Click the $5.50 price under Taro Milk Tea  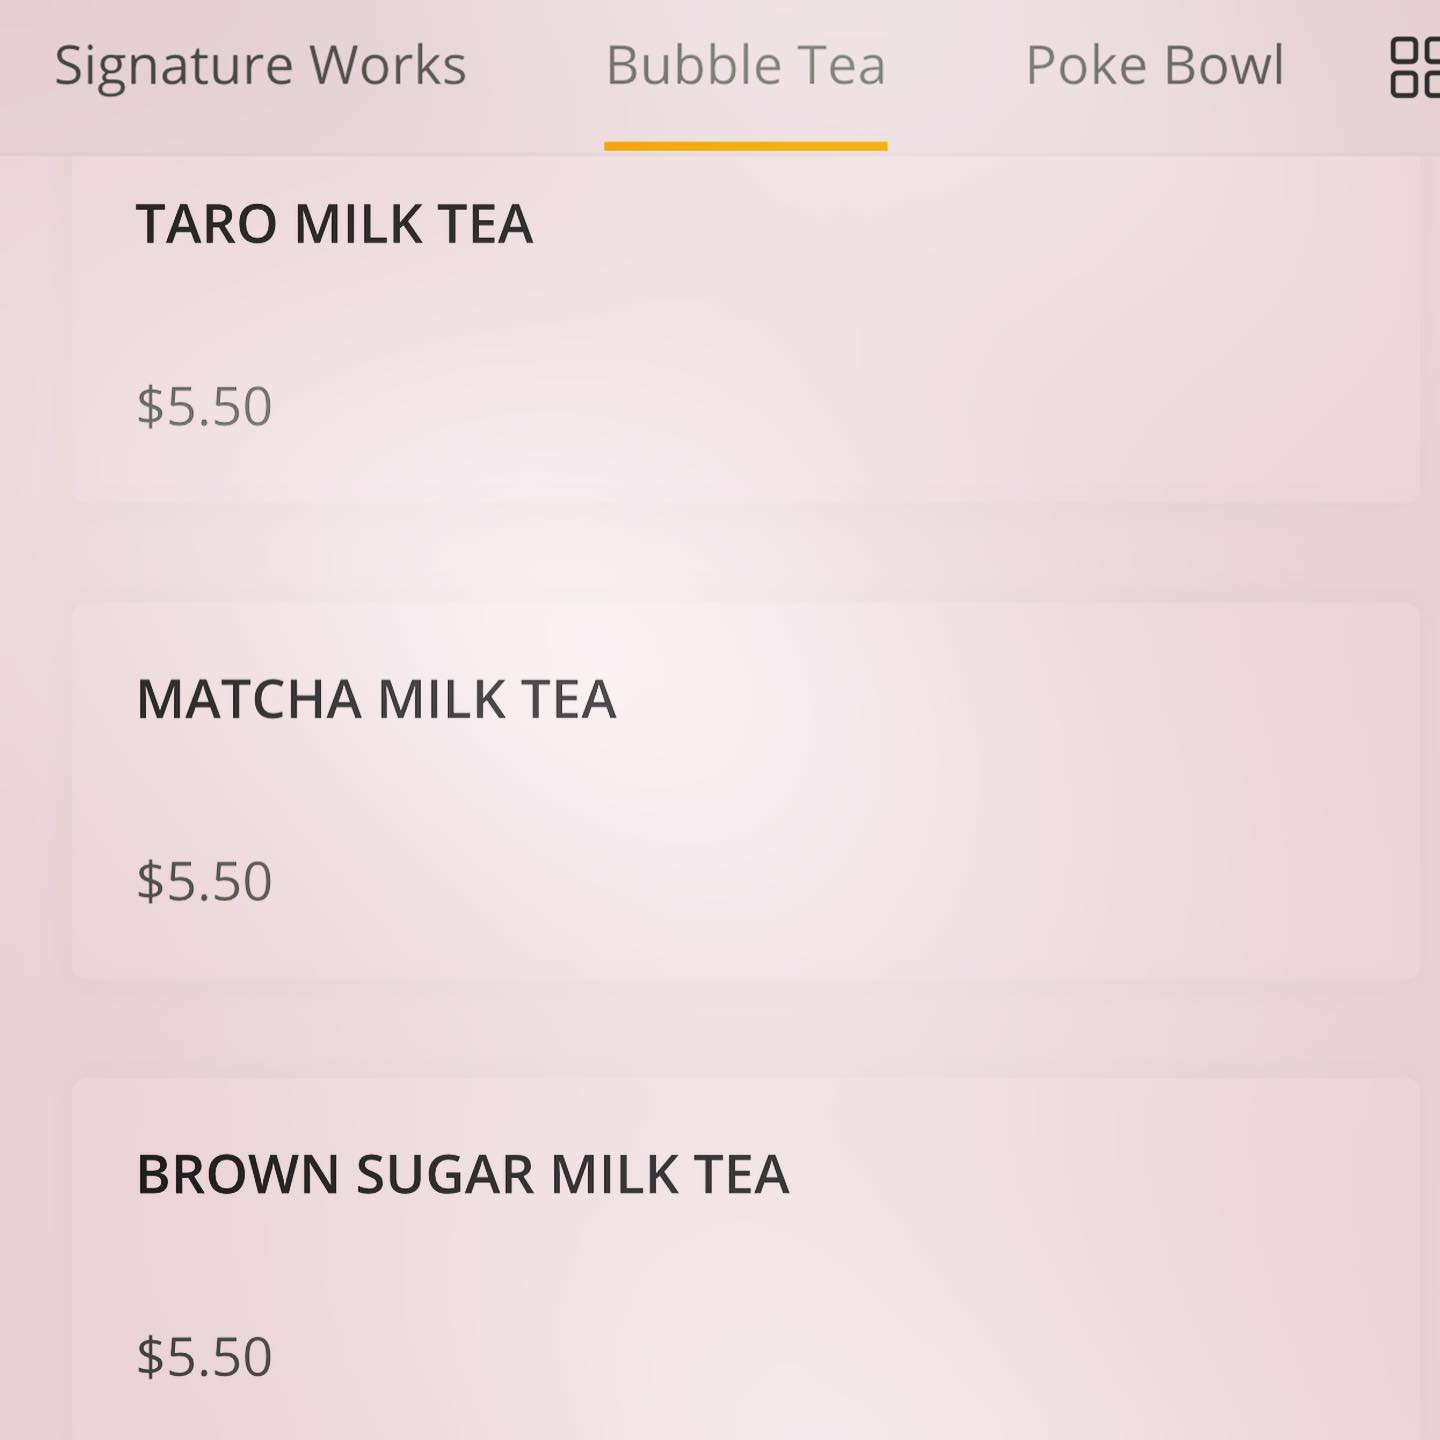tap(204, 406)
